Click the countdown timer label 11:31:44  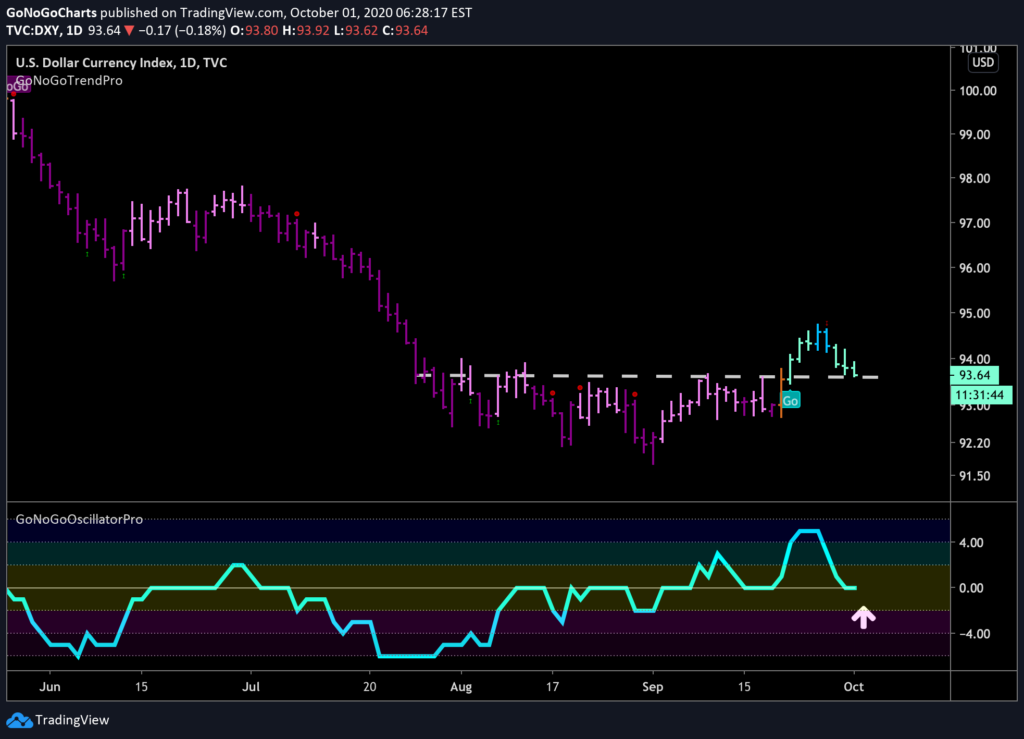click(980, 395)
